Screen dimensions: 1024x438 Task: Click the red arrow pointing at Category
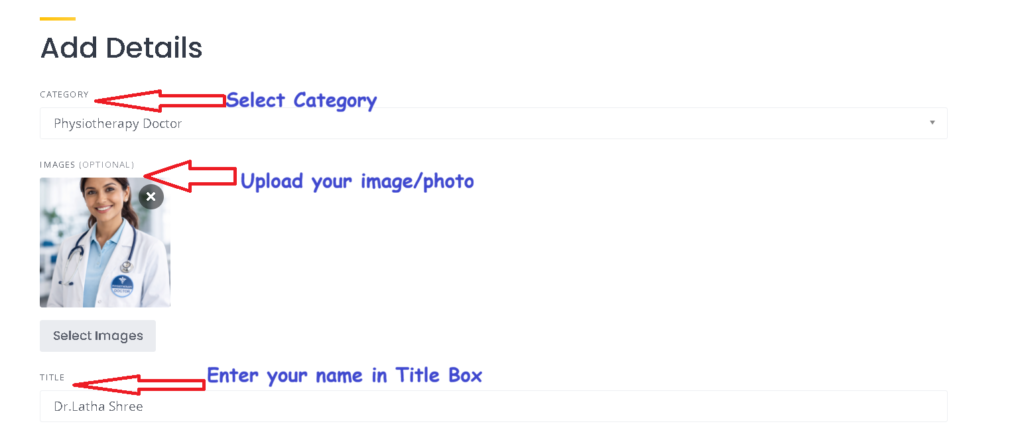tap(158, 100)
